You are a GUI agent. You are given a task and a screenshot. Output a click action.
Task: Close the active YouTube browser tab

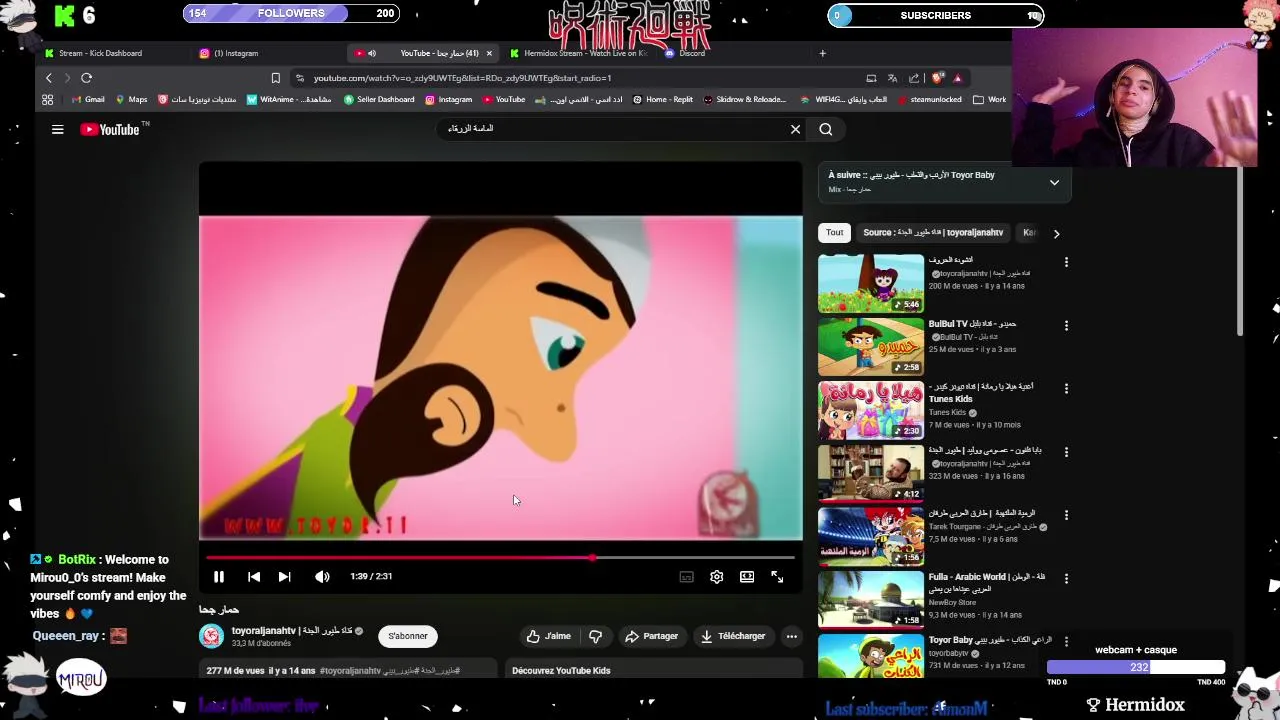[489, 53]
